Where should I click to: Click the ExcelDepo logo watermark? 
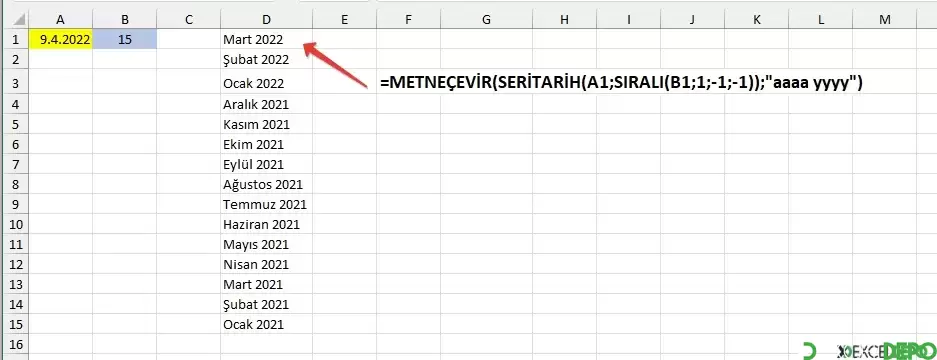tap(868, 351)
